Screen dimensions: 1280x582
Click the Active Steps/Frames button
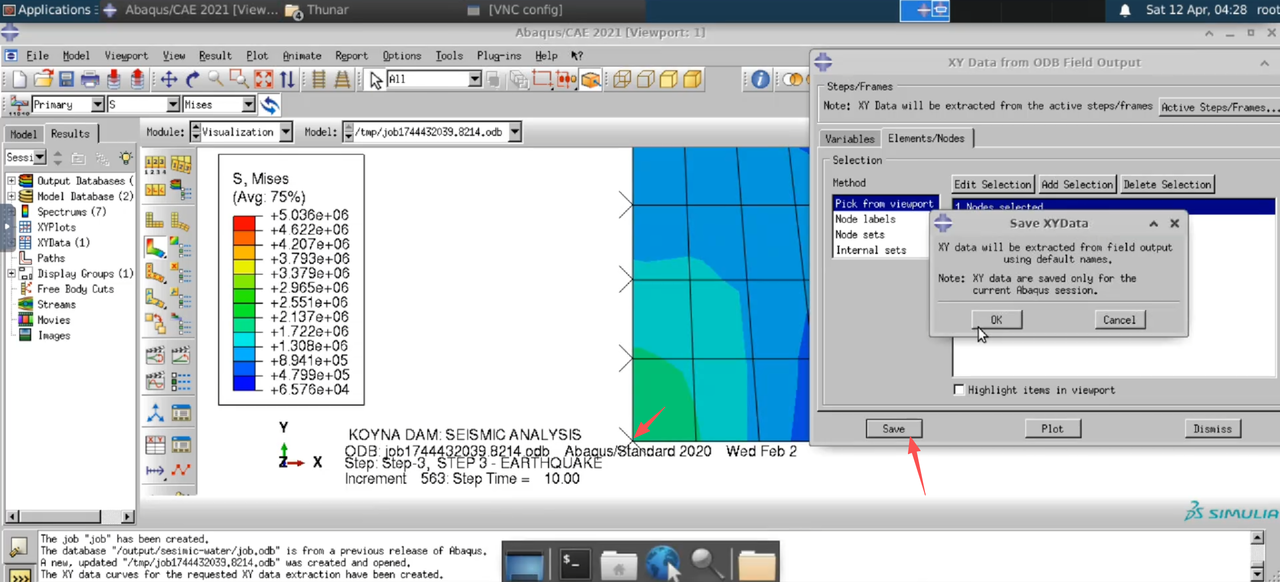1219,107
